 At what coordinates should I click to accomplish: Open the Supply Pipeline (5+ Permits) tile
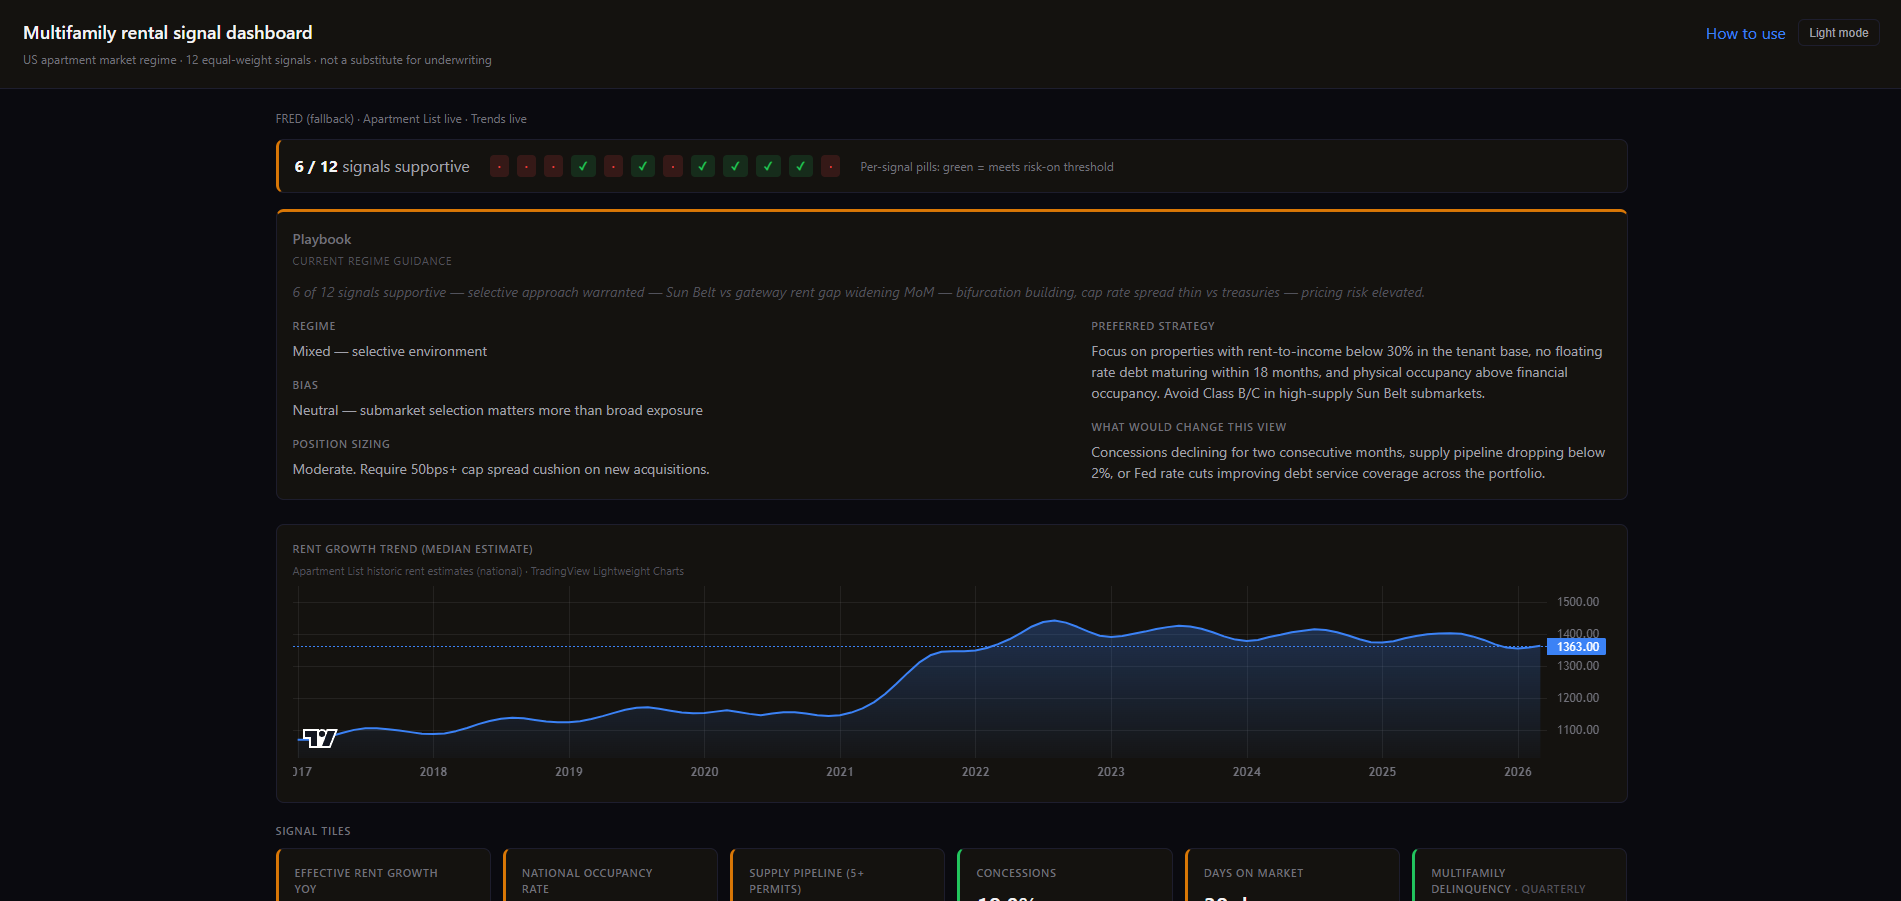coord(837,880)
